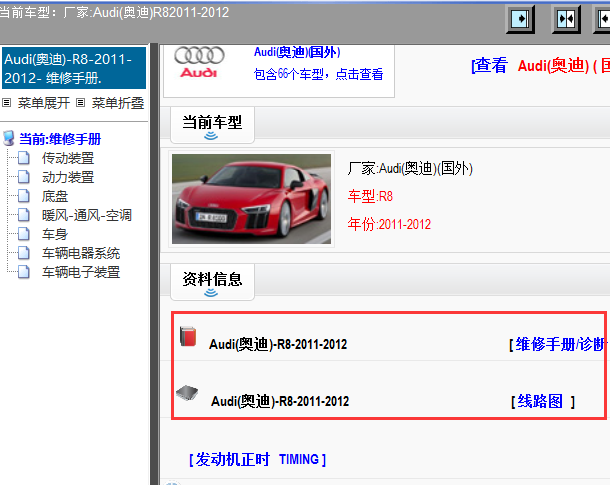
Task: Click the page icon next to 动力装置
Action: [x=24, y=177]
